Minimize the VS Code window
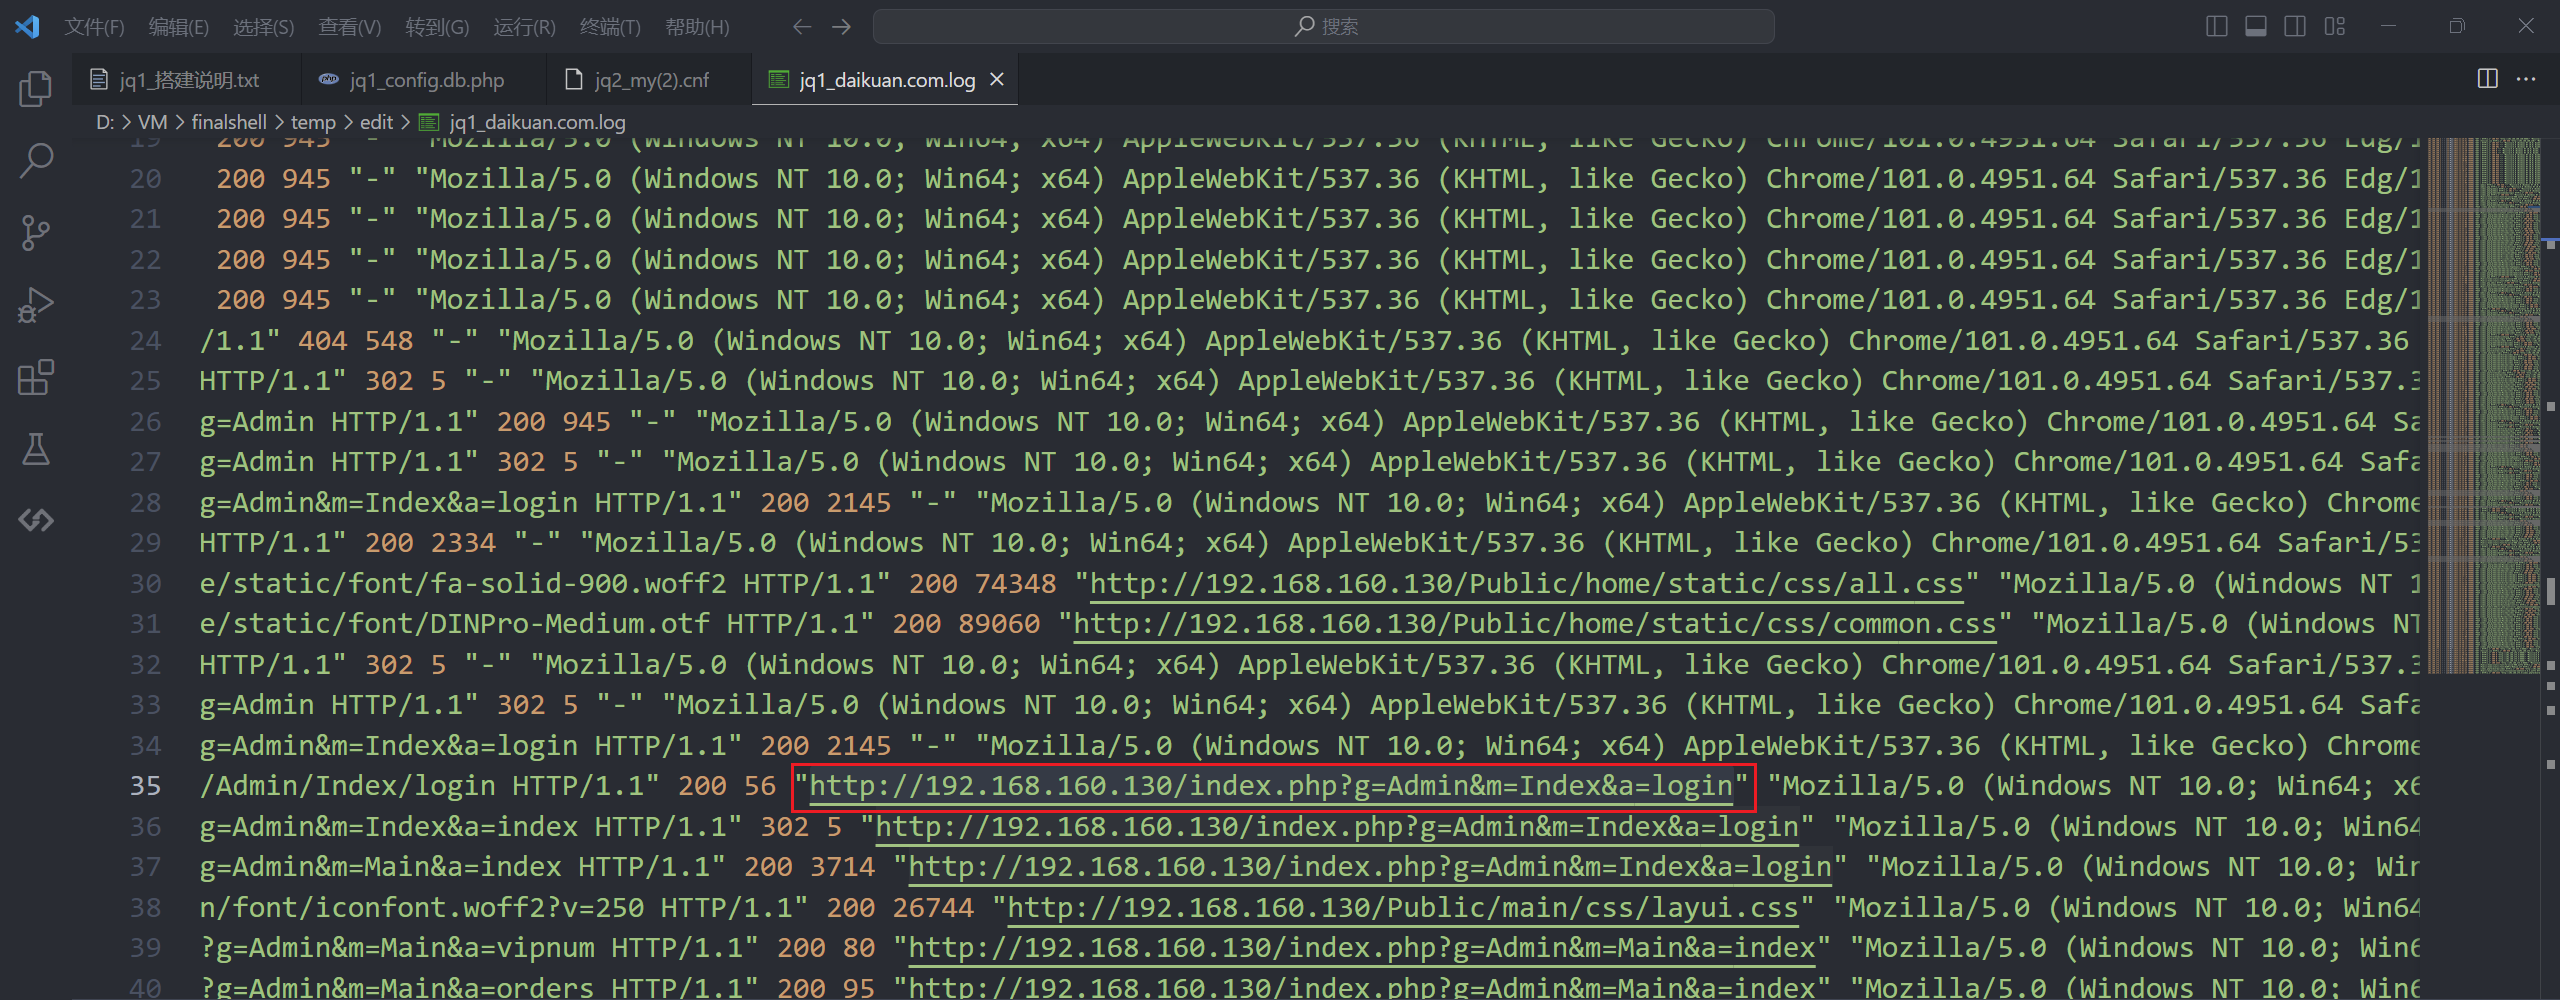The height and width of the screenshot is (1000, 2560). point(2389,27)
